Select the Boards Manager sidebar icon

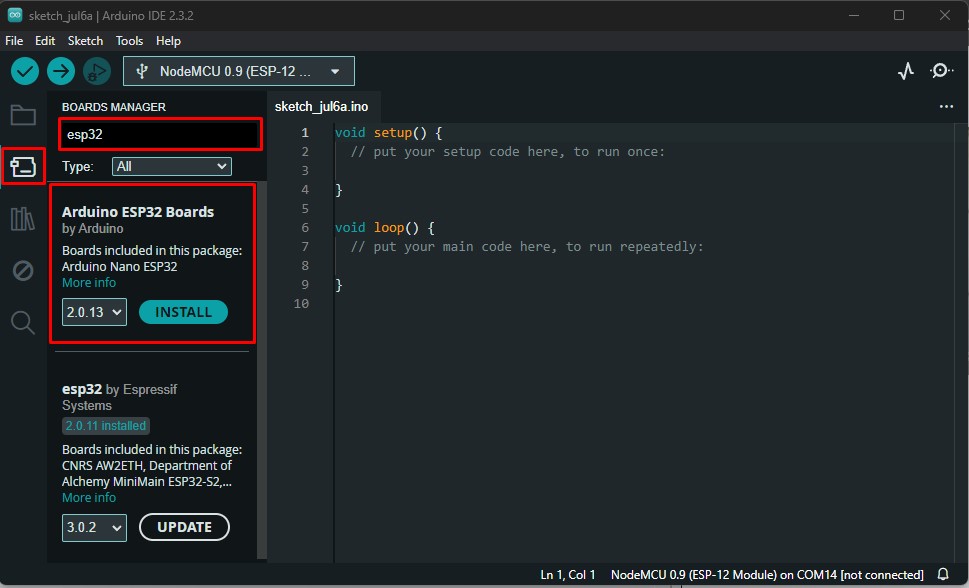pos(23,166)
